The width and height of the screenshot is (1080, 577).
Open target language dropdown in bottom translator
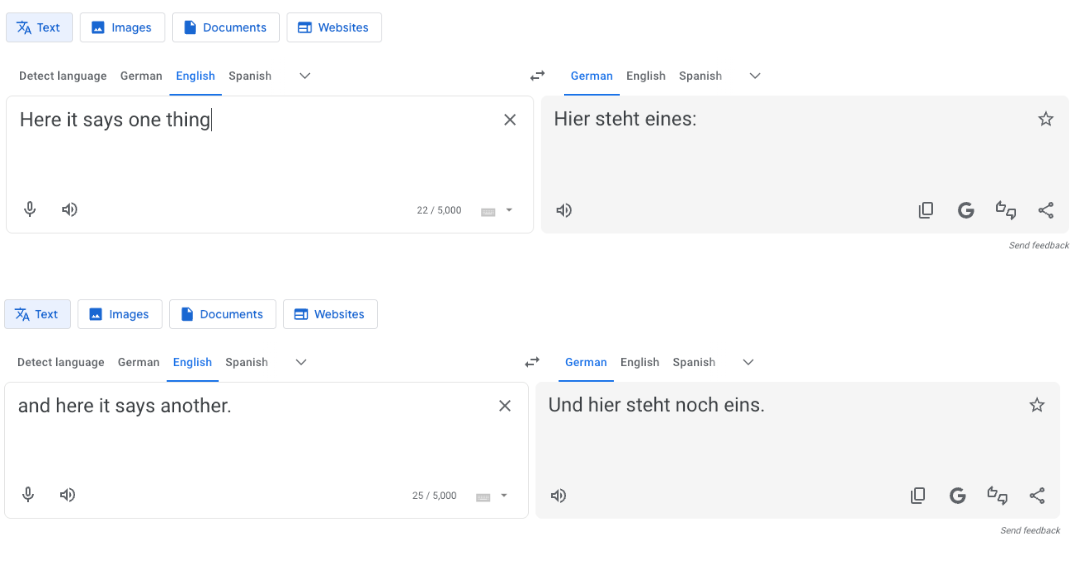(x=748, y=362)
